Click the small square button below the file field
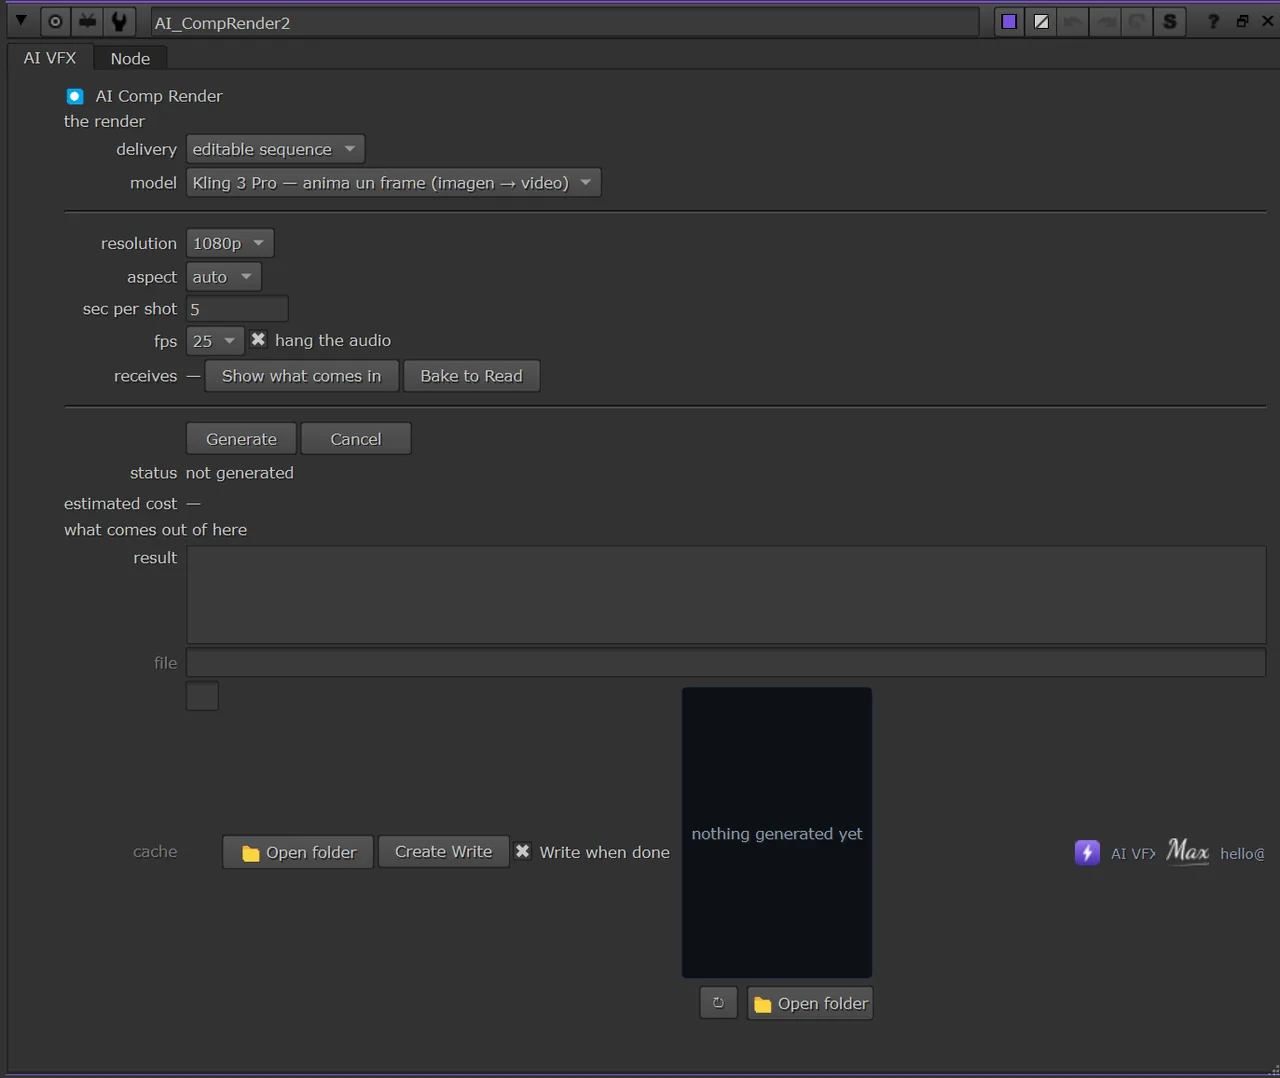The image size is (1280, 1078). 202,696
